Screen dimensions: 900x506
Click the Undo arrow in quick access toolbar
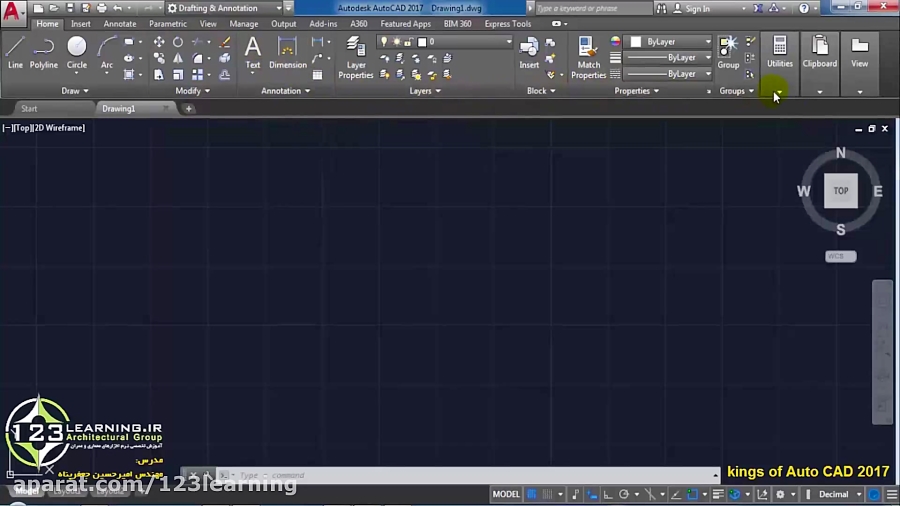click(x=117, y=8)
